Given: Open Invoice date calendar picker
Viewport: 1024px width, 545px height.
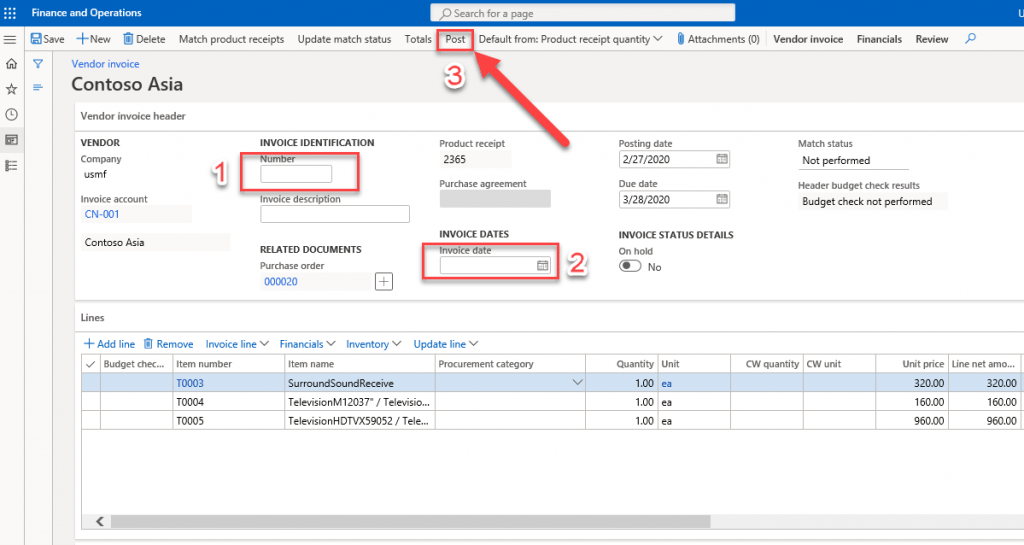Looking at the screenshot, I should coord(543,266).
